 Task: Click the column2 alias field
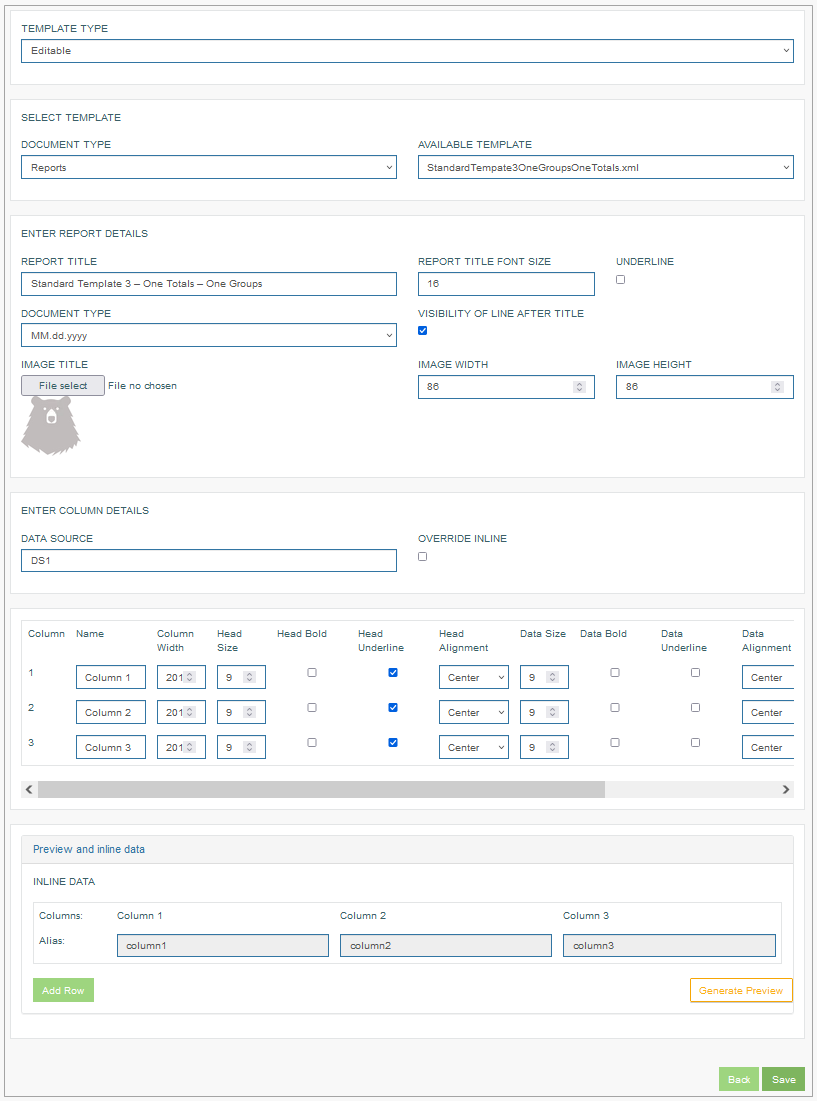pyautogui.click(x=446, y=946)
